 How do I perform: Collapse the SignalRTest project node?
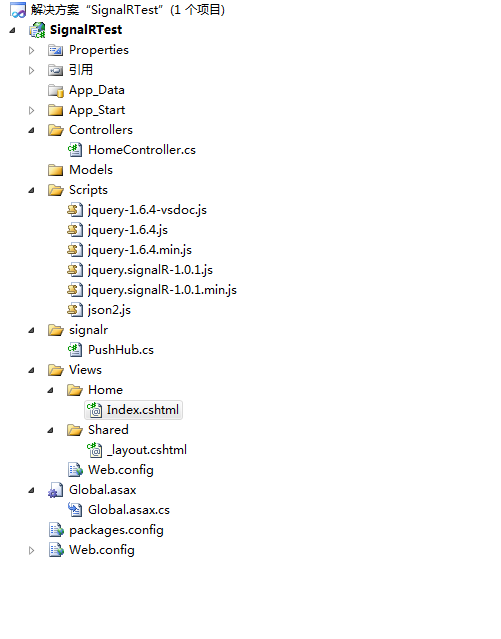[13, 30]
